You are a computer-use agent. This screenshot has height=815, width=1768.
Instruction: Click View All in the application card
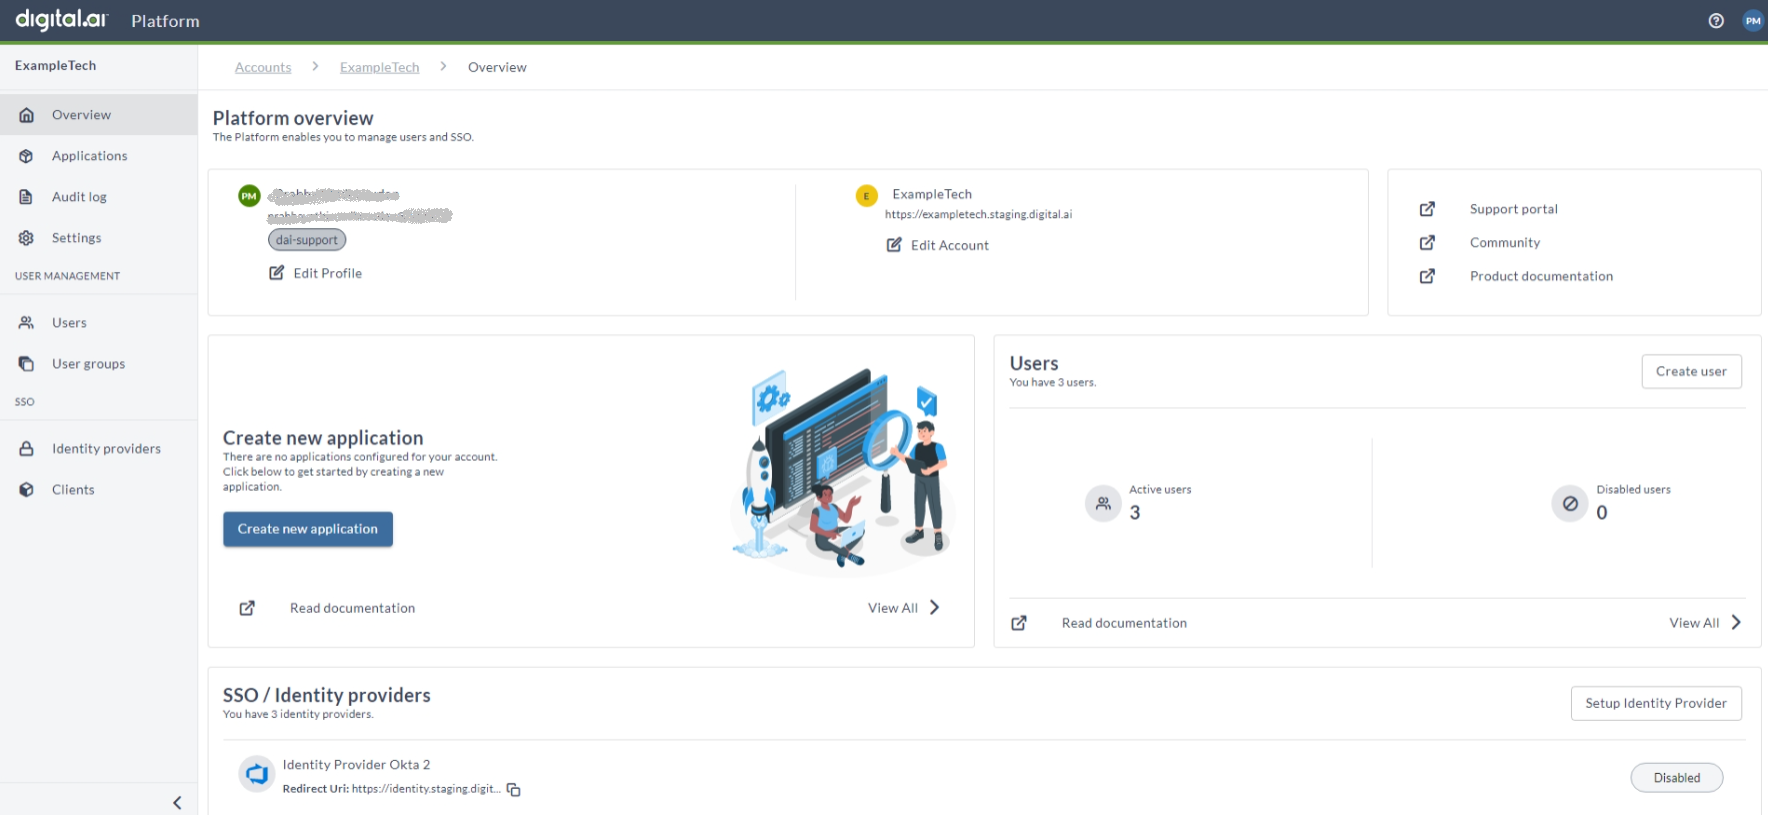(x=893, y=608)
